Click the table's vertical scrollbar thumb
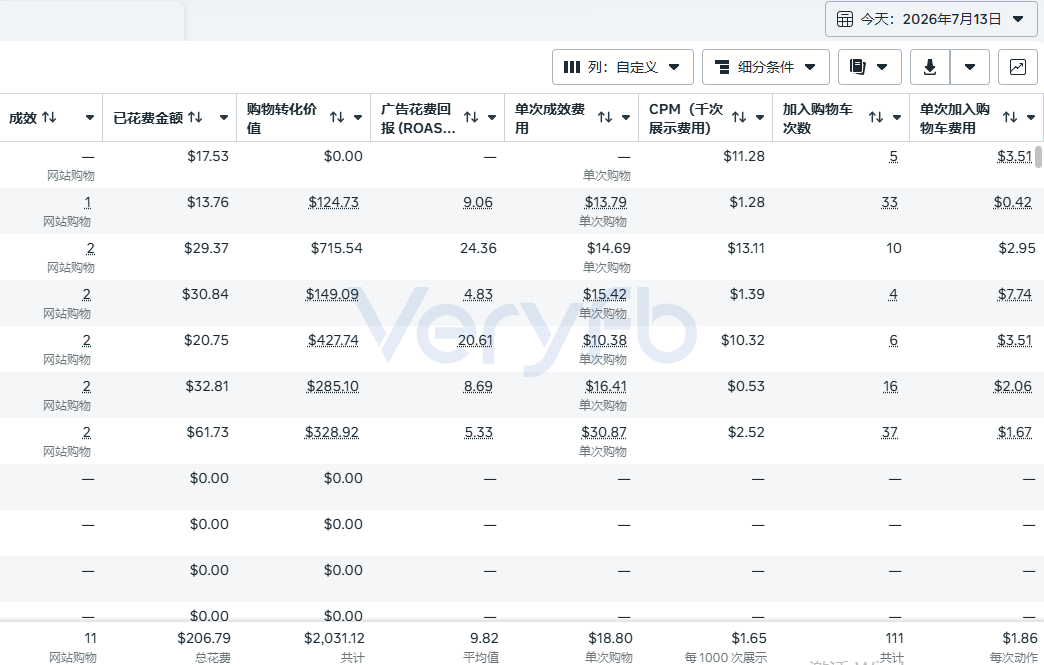Image resolution: width=1044 pixels, height=665 pixels. (x=1039, y=158)
